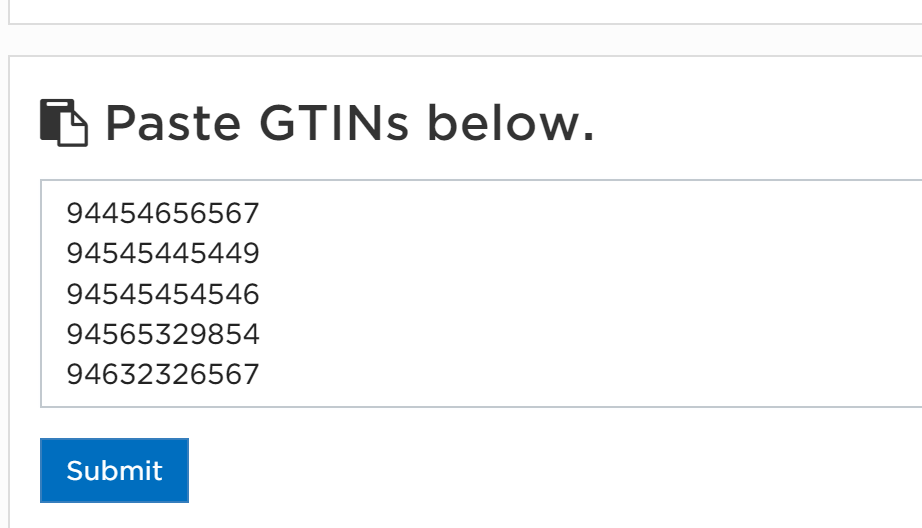Click the folded-page portion of the paste icon
This screenshot has width=922, height=528.
click(74, 129)
